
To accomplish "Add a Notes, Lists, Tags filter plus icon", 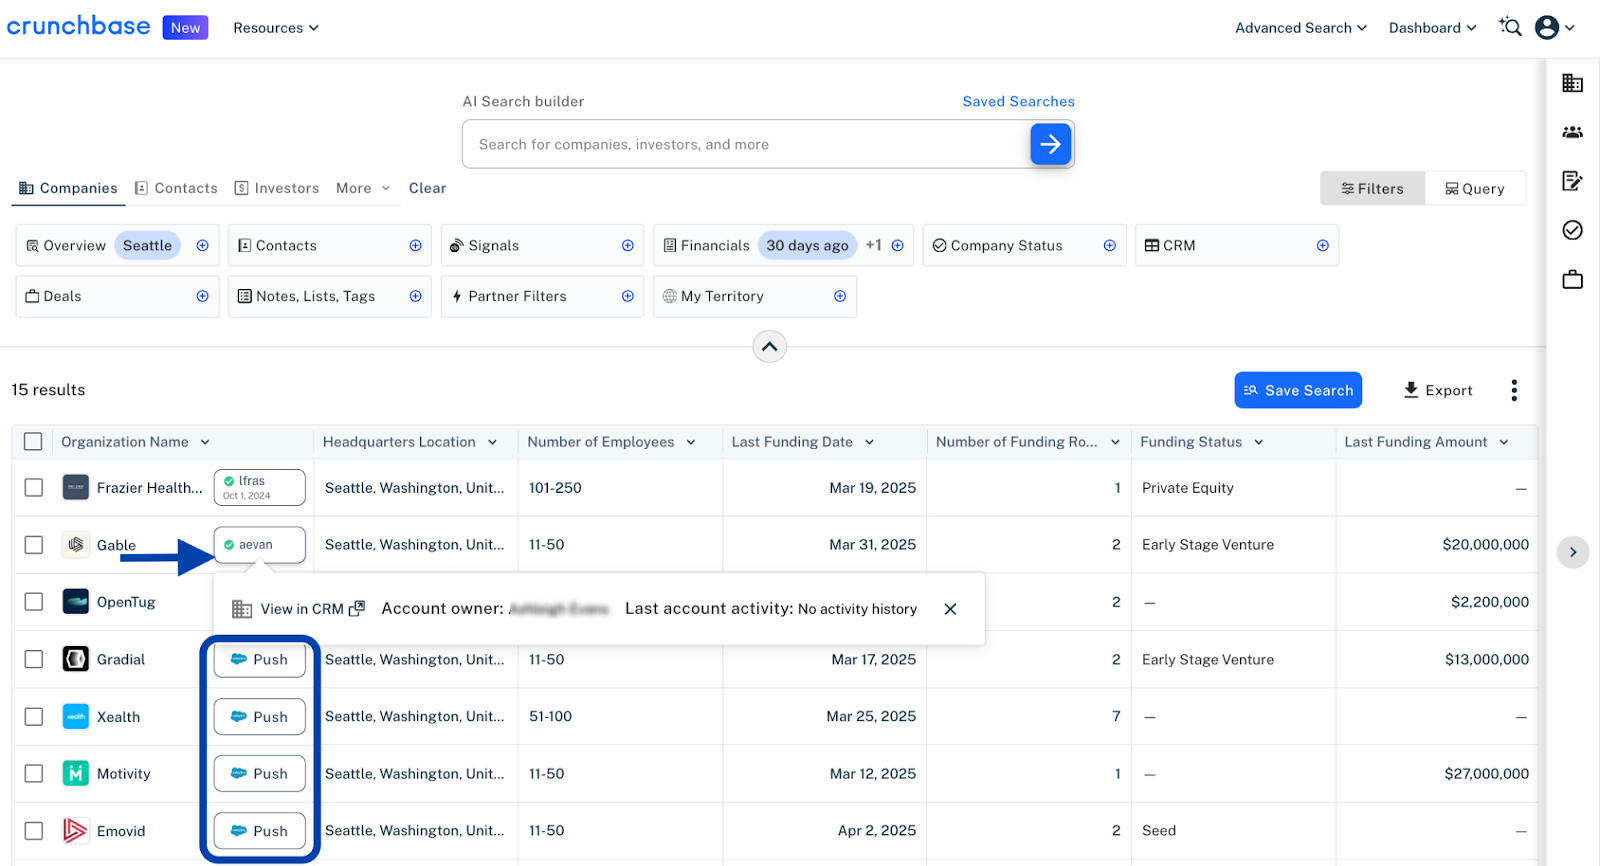I will pos(415,296).
